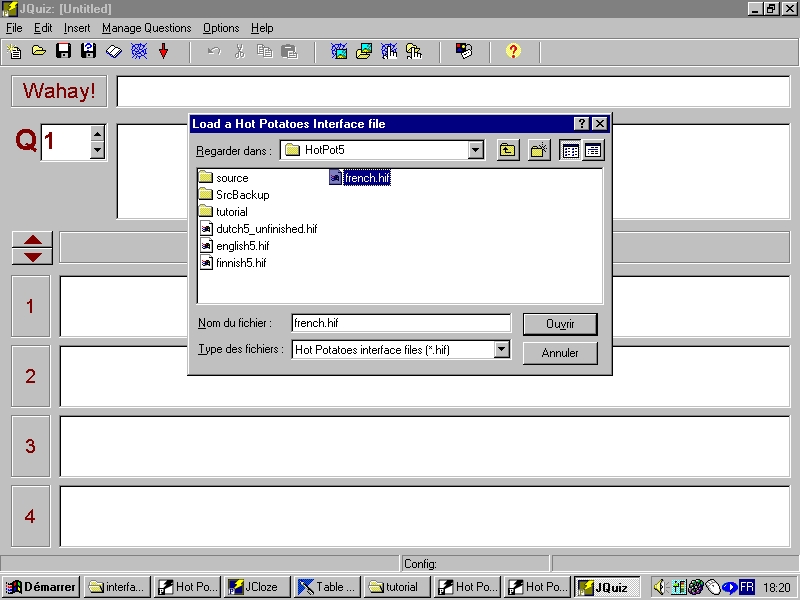Click the open folder toolbar icon
Viewport: 800px width, 600px height.
coord(39,51)
